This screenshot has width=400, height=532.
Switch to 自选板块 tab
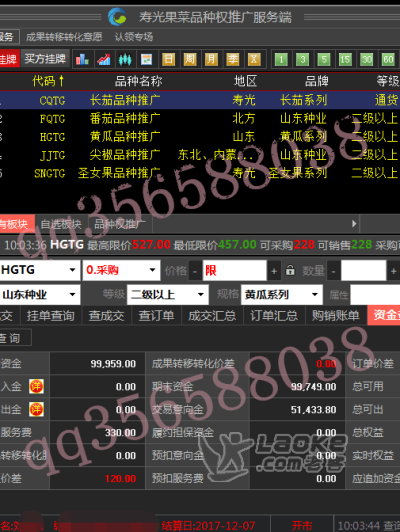pyautogui.click(x=61, y=224)
